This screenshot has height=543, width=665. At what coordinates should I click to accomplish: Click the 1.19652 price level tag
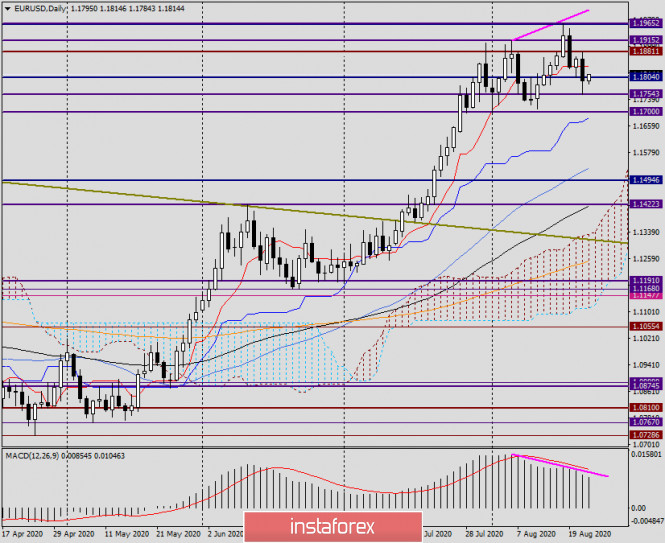pos(645,23)
